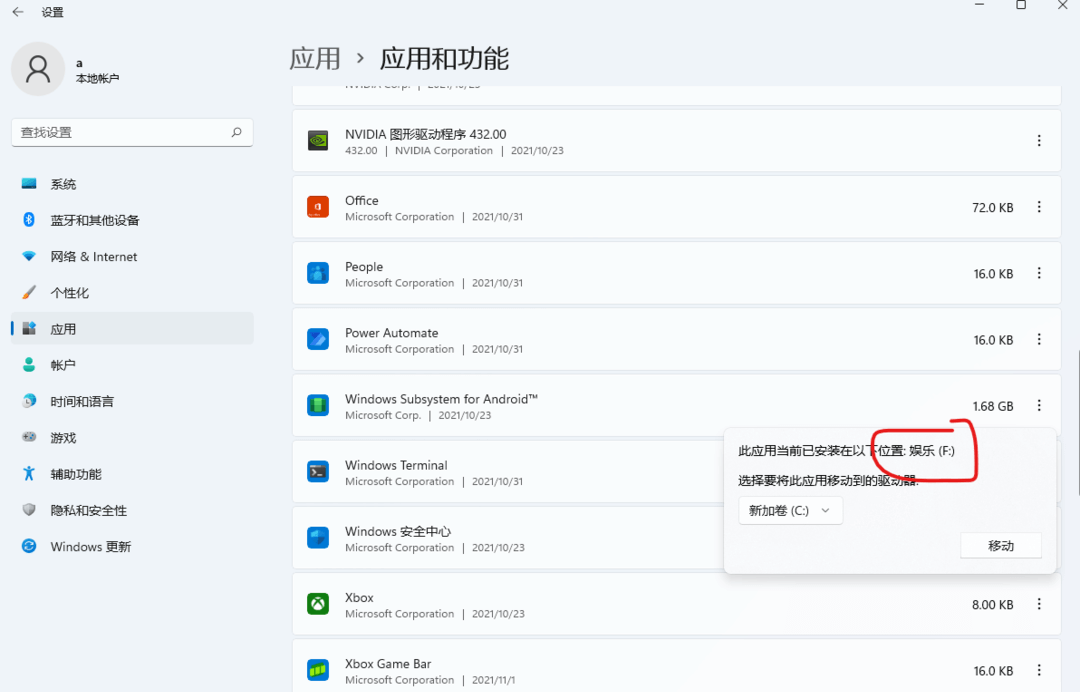This screenshot has height=692, width=1080.
Task: Open 帐户 section
Action: (132, 365)
